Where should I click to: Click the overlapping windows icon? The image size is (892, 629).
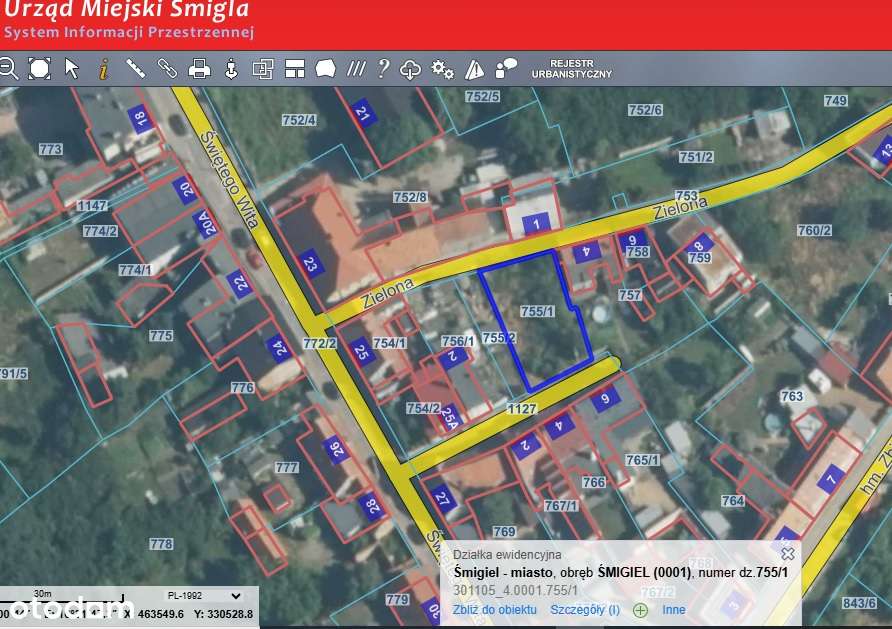263,69
